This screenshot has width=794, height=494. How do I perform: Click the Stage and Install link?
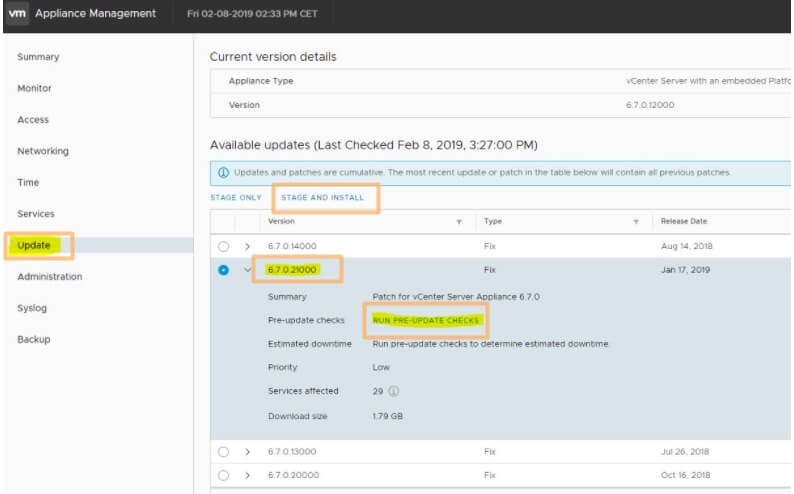tap(322, 198)
